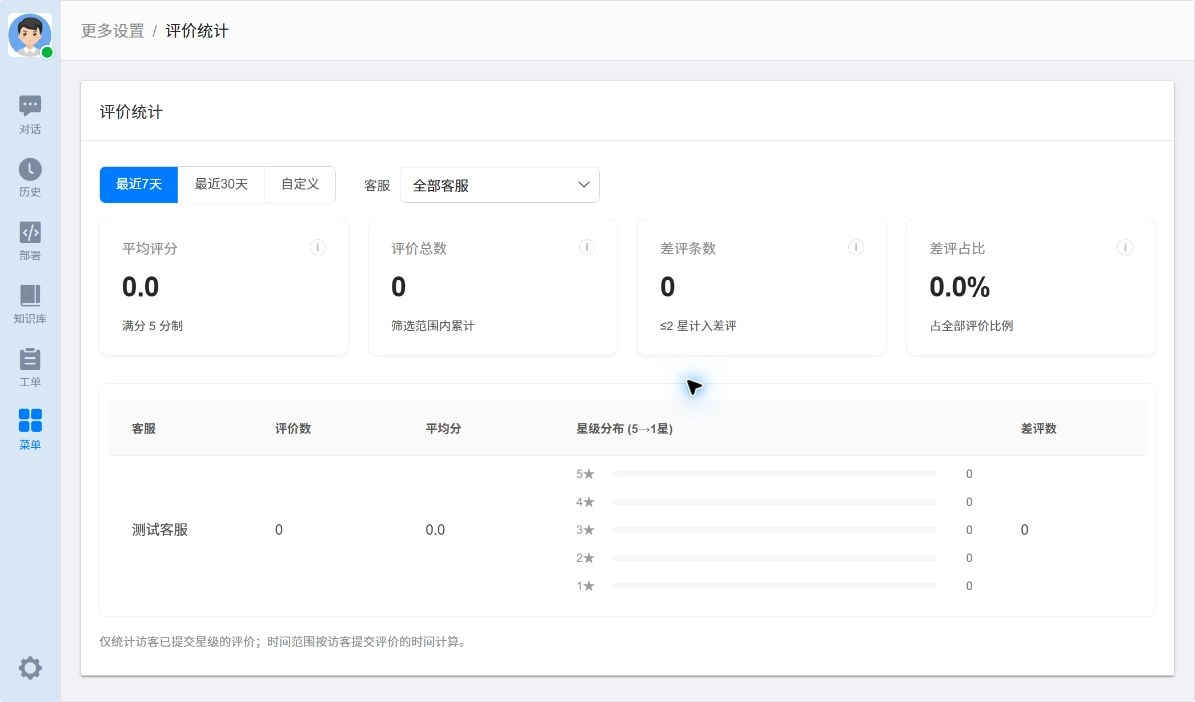Open the 对话 chat section
The height and width of the screenshot is (702, 1195).
[30, 116]
